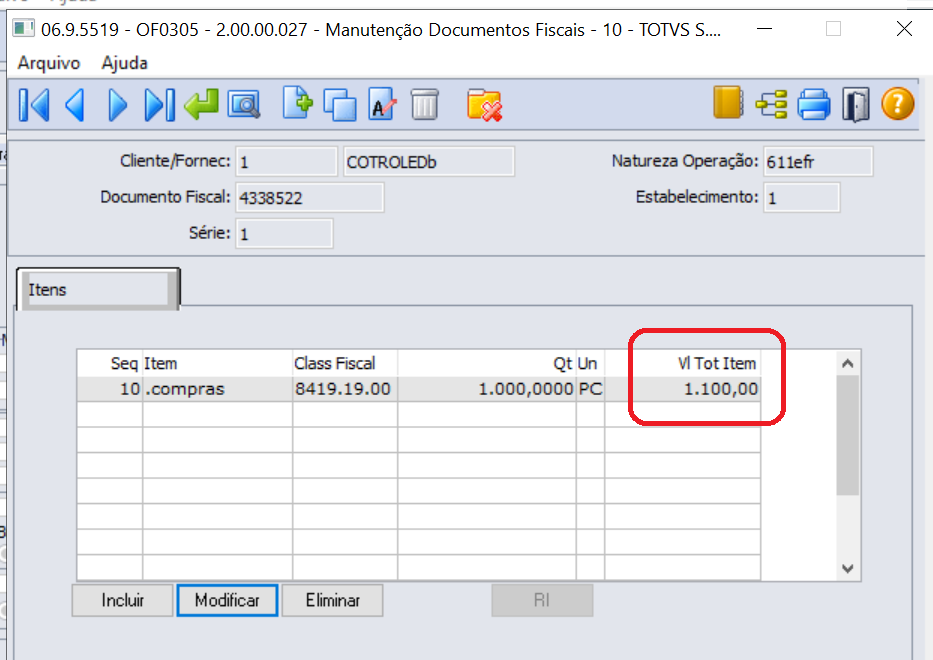Image resolution: width=933 pixels, height=660 pixels.
Task: Open the hierarchy tree diagram icon
Action: [771, 105]
